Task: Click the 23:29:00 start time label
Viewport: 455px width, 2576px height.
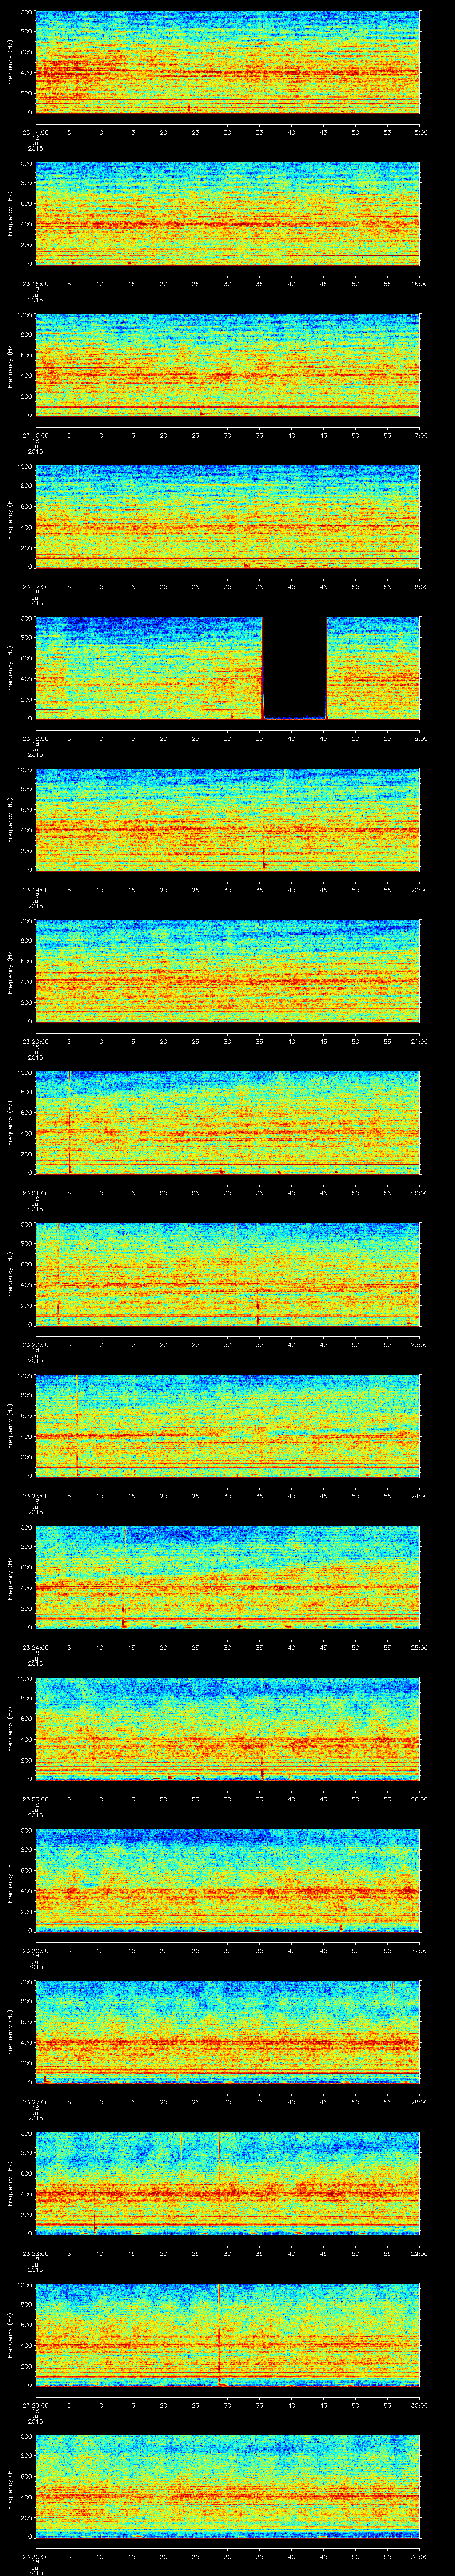Action: point(35,2405)
